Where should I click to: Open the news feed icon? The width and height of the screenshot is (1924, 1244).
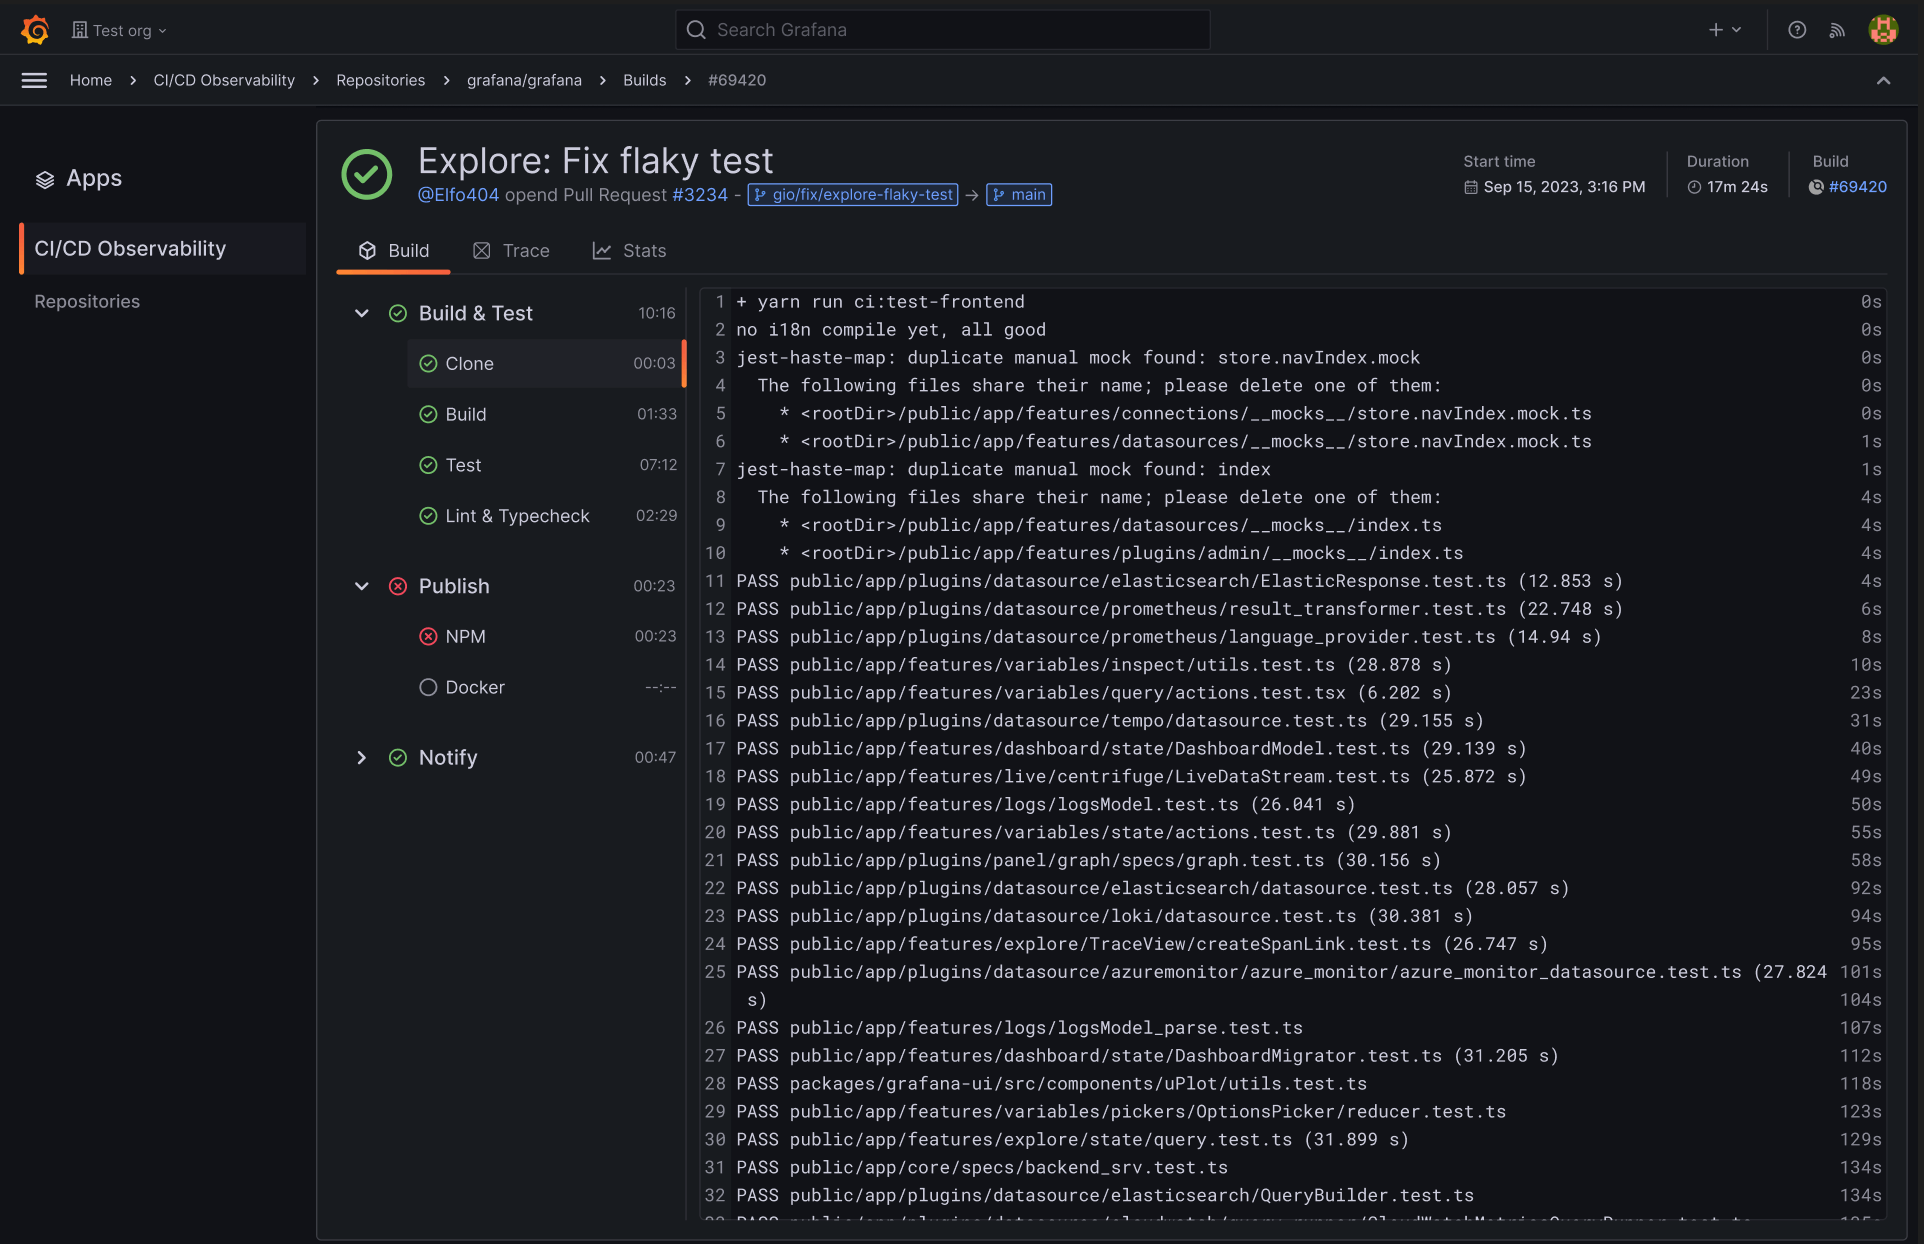coord(1838,30)
